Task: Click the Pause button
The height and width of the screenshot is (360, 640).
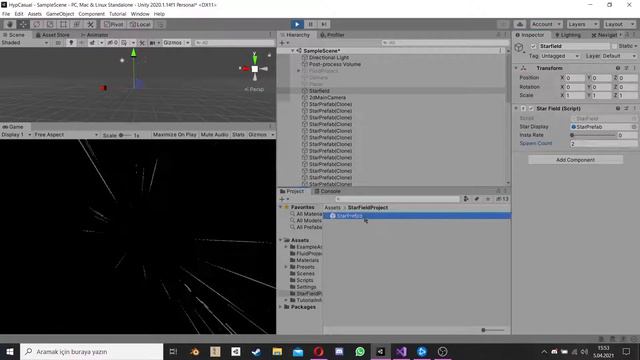Action: point(311,24)
